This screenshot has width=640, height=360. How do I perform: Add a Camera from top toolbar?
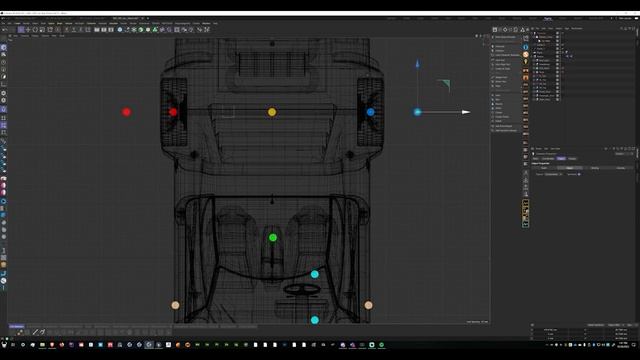click(184, 30)
